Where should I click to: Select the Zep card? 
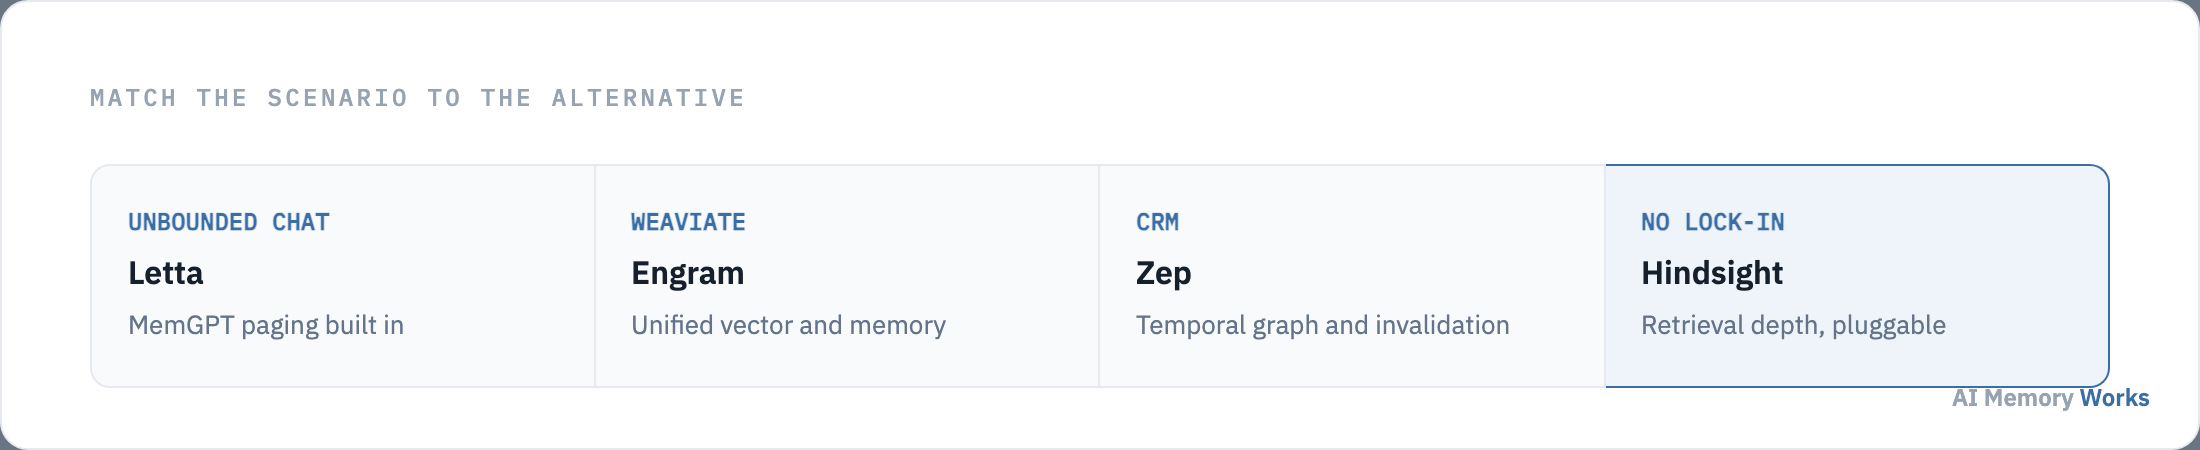point(1352,276)
